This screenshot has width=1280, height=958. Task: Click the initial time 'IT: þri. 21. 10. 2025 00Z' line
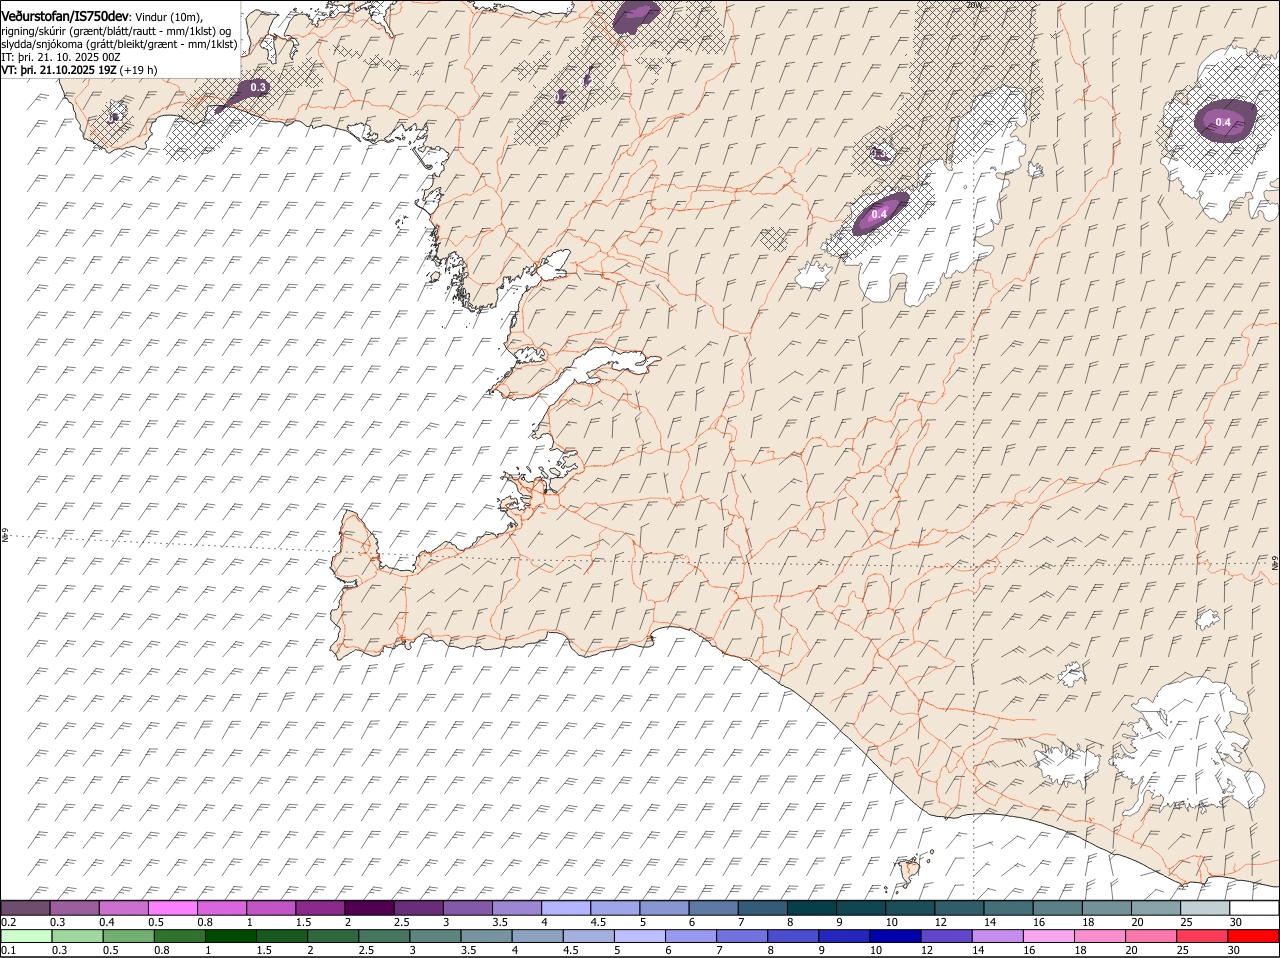tap(61, 57)
